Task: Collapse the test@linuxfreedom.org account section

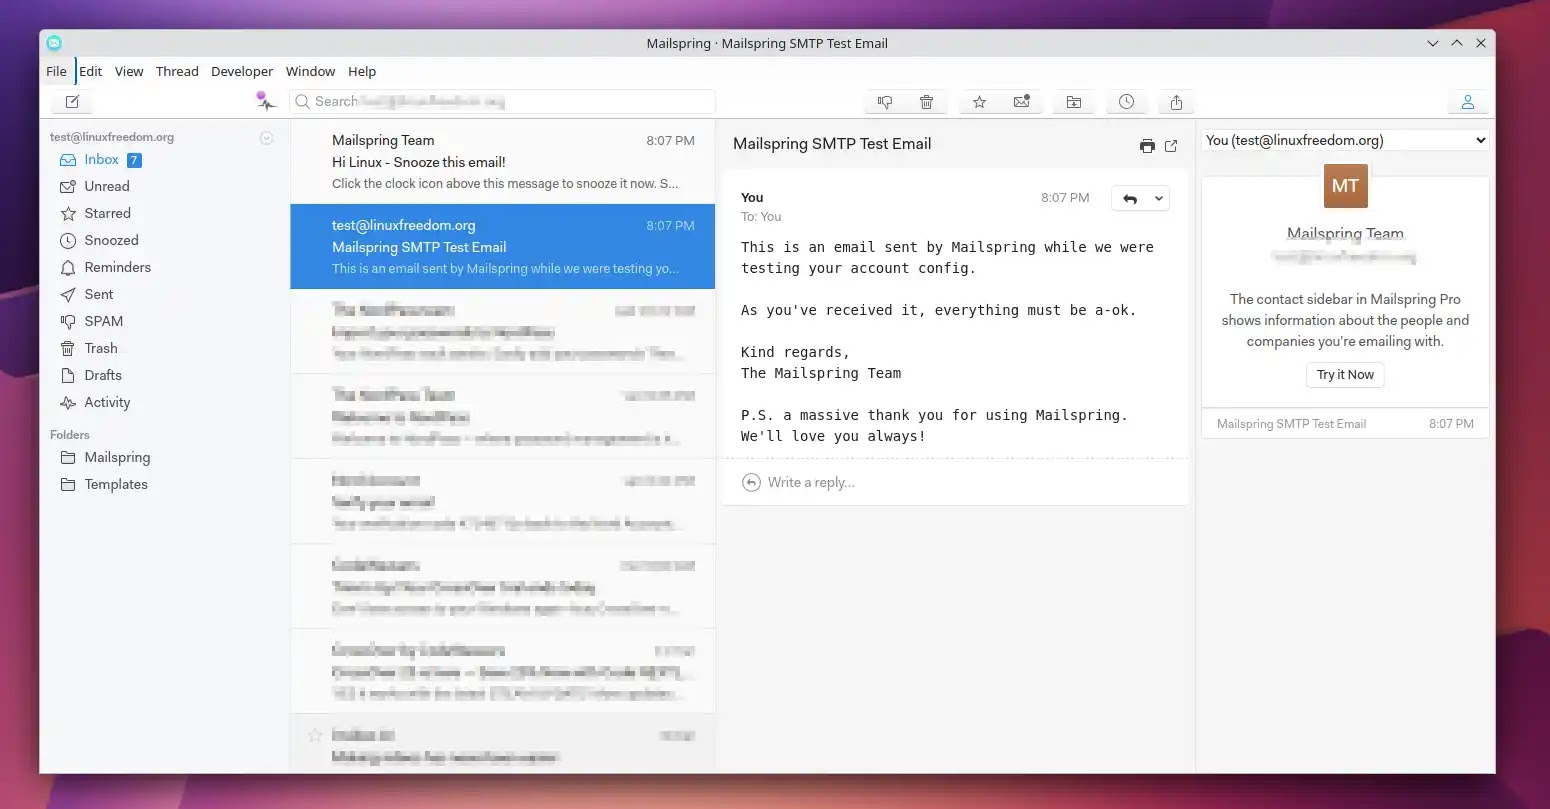Action: (266, 138)
